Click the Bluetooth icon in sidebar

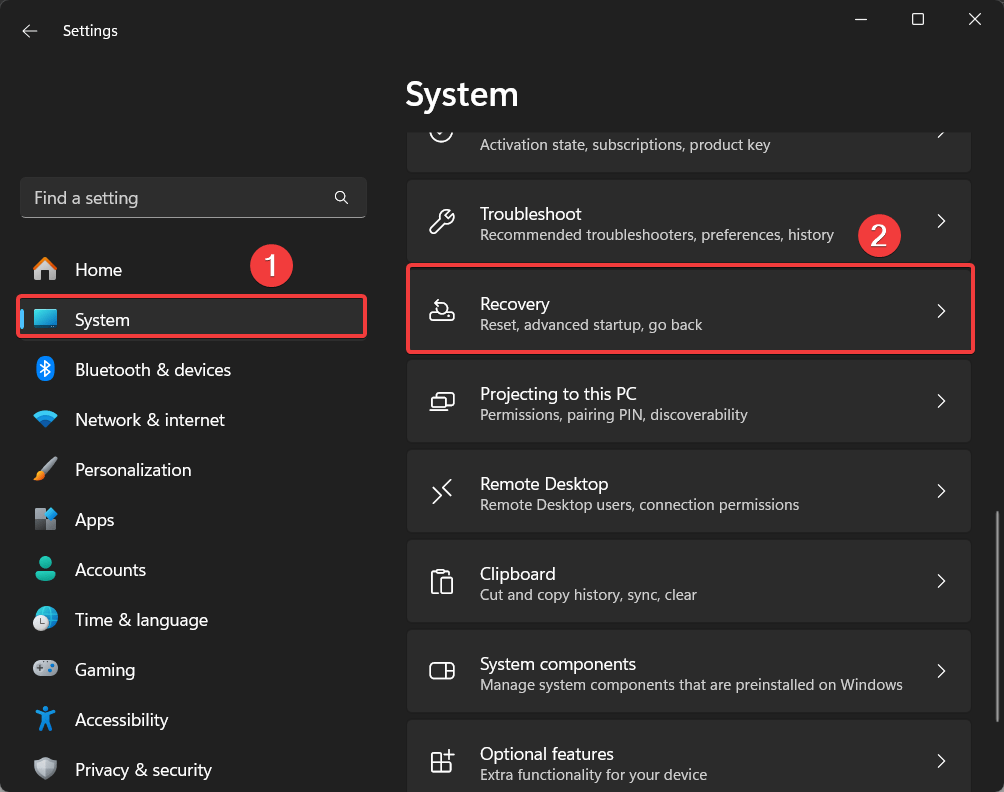point(45,369)
